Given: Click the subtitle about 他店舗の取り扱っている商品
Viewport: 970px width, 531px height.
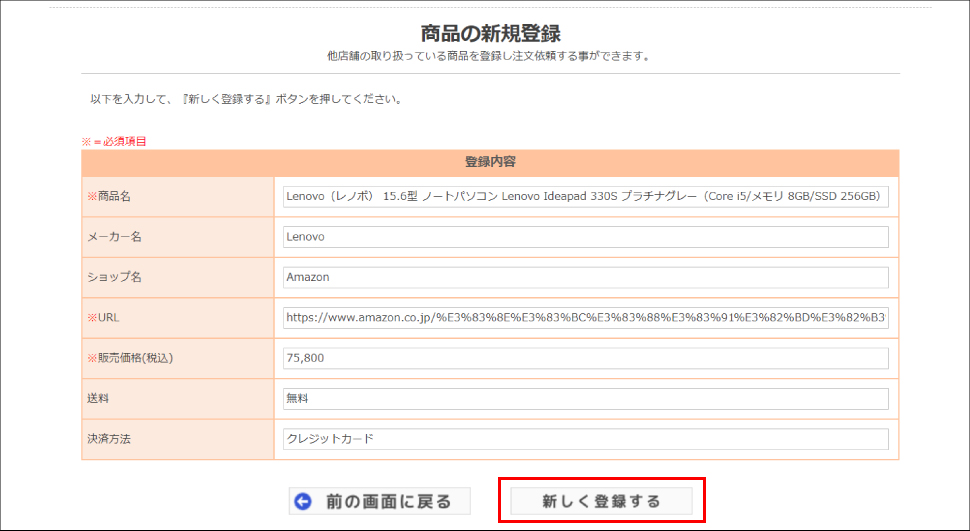Looking at the screenshot, I should click(489, 56).
